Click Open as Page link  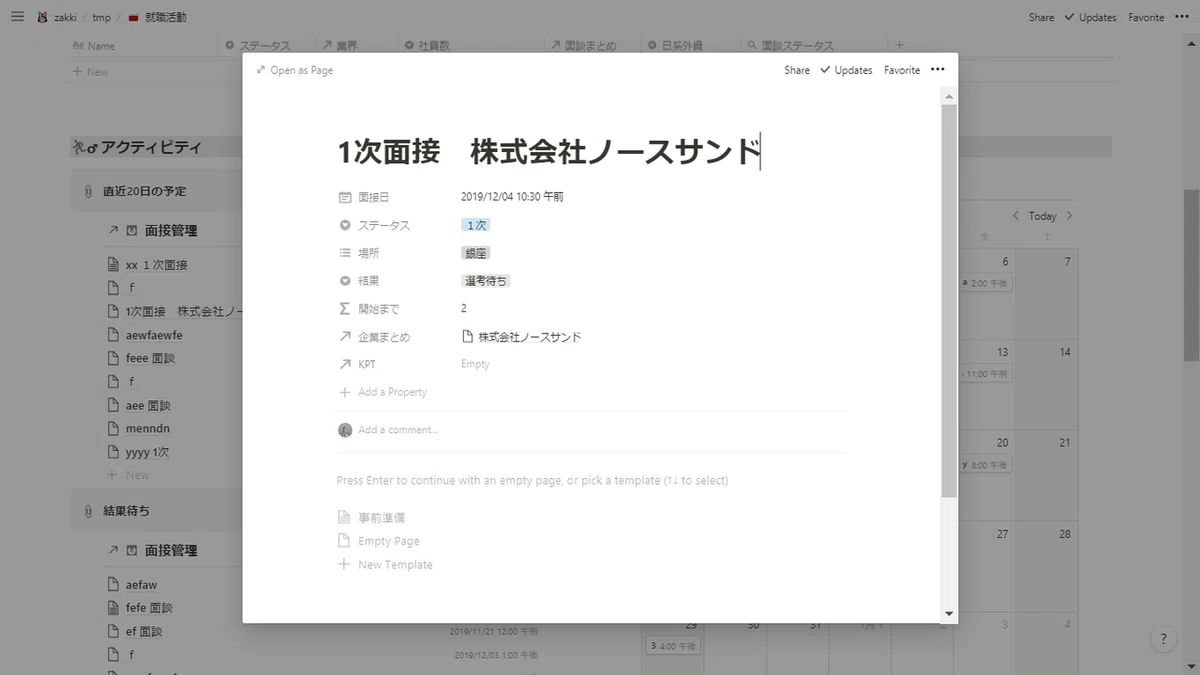coord(294,70)
